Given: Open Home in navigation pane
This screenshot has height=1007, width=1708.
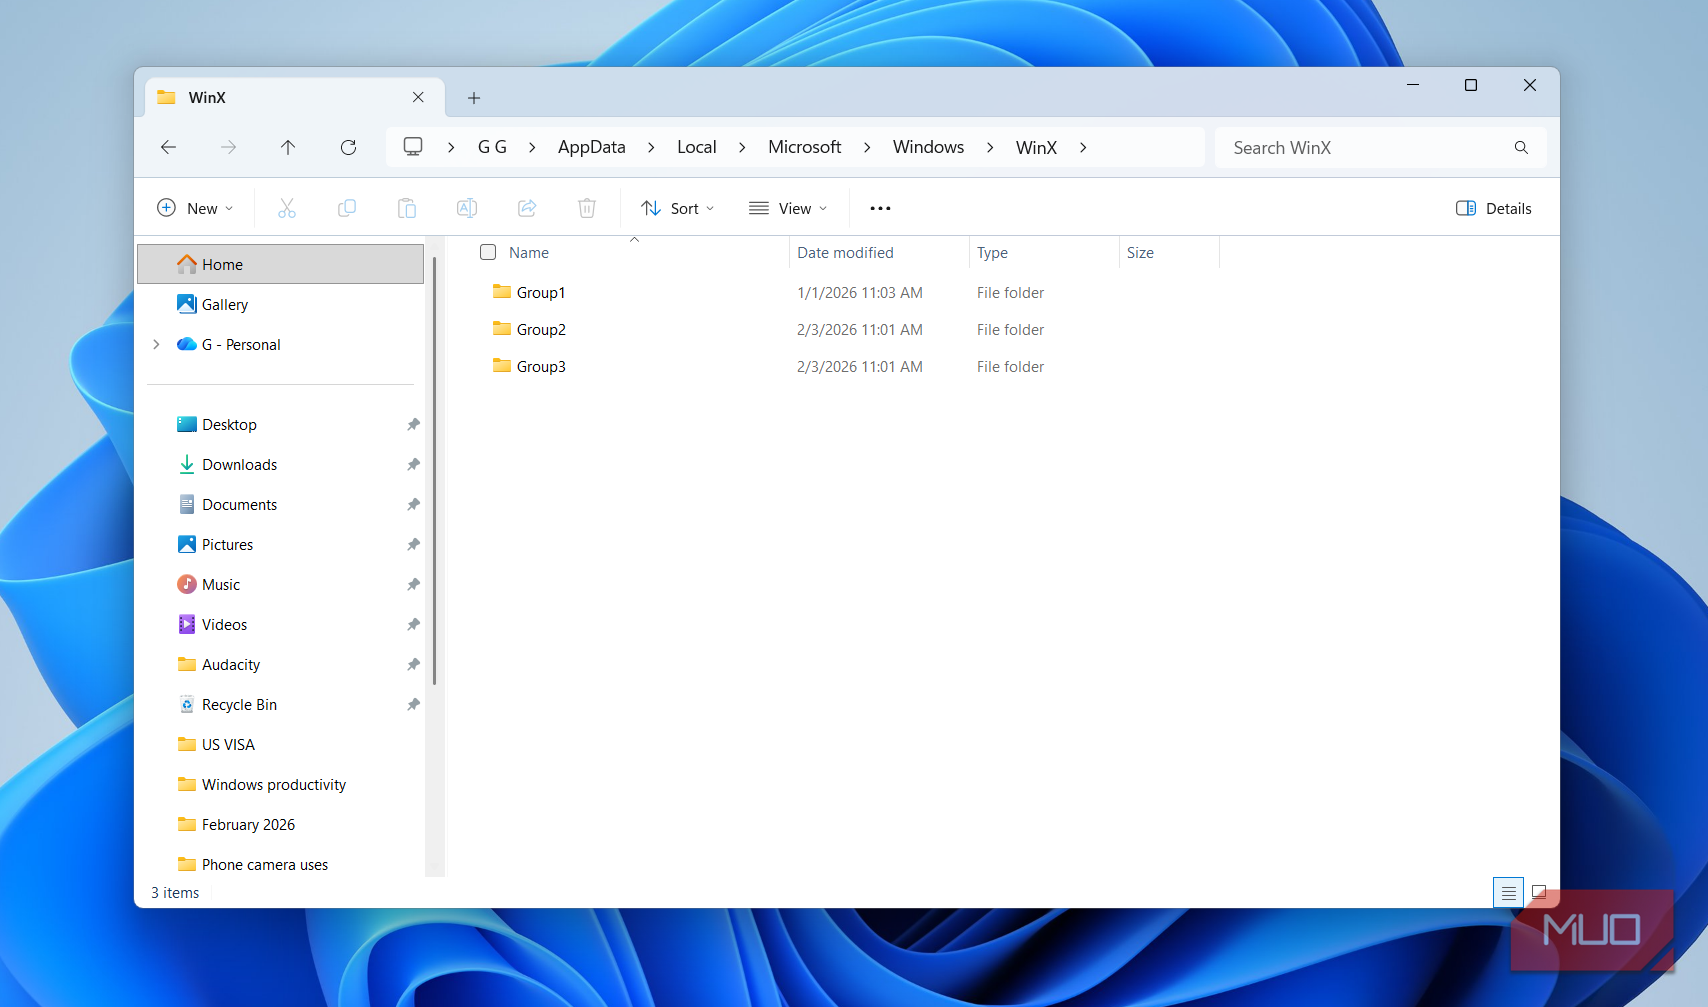Looking at the screenshot, I should [x=281, y=264].
